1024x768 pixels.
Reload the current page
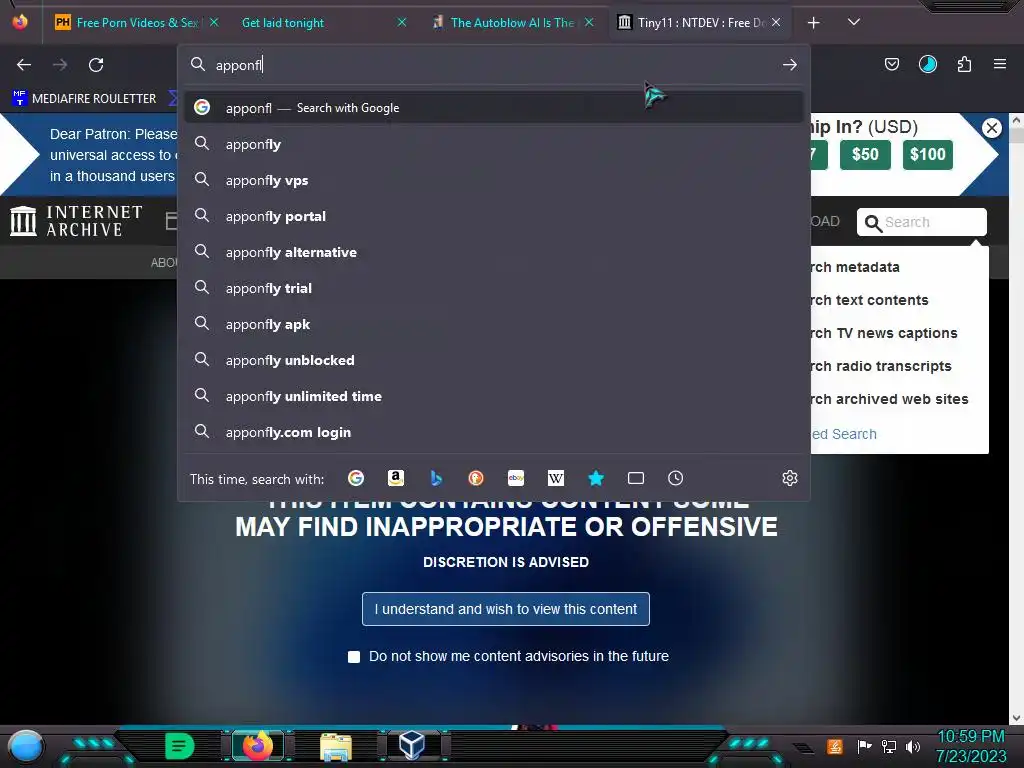click(96, 65)
